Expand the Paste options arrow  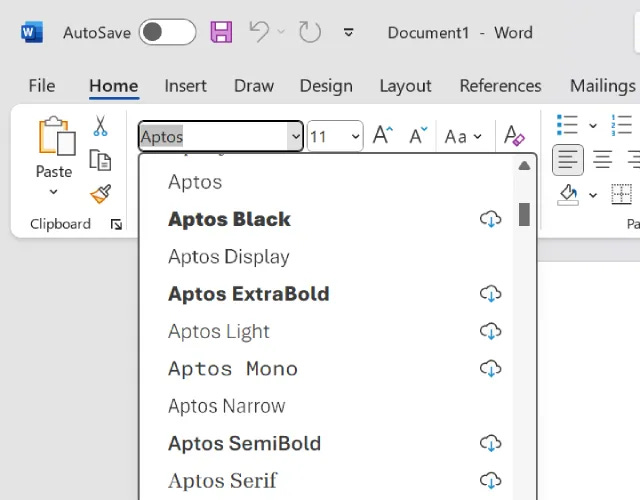click(53, 191)
